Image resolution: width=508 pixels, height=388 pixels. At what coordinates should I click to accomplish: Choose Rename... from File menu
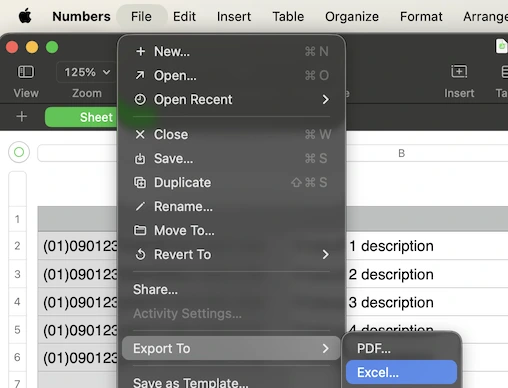231,206
